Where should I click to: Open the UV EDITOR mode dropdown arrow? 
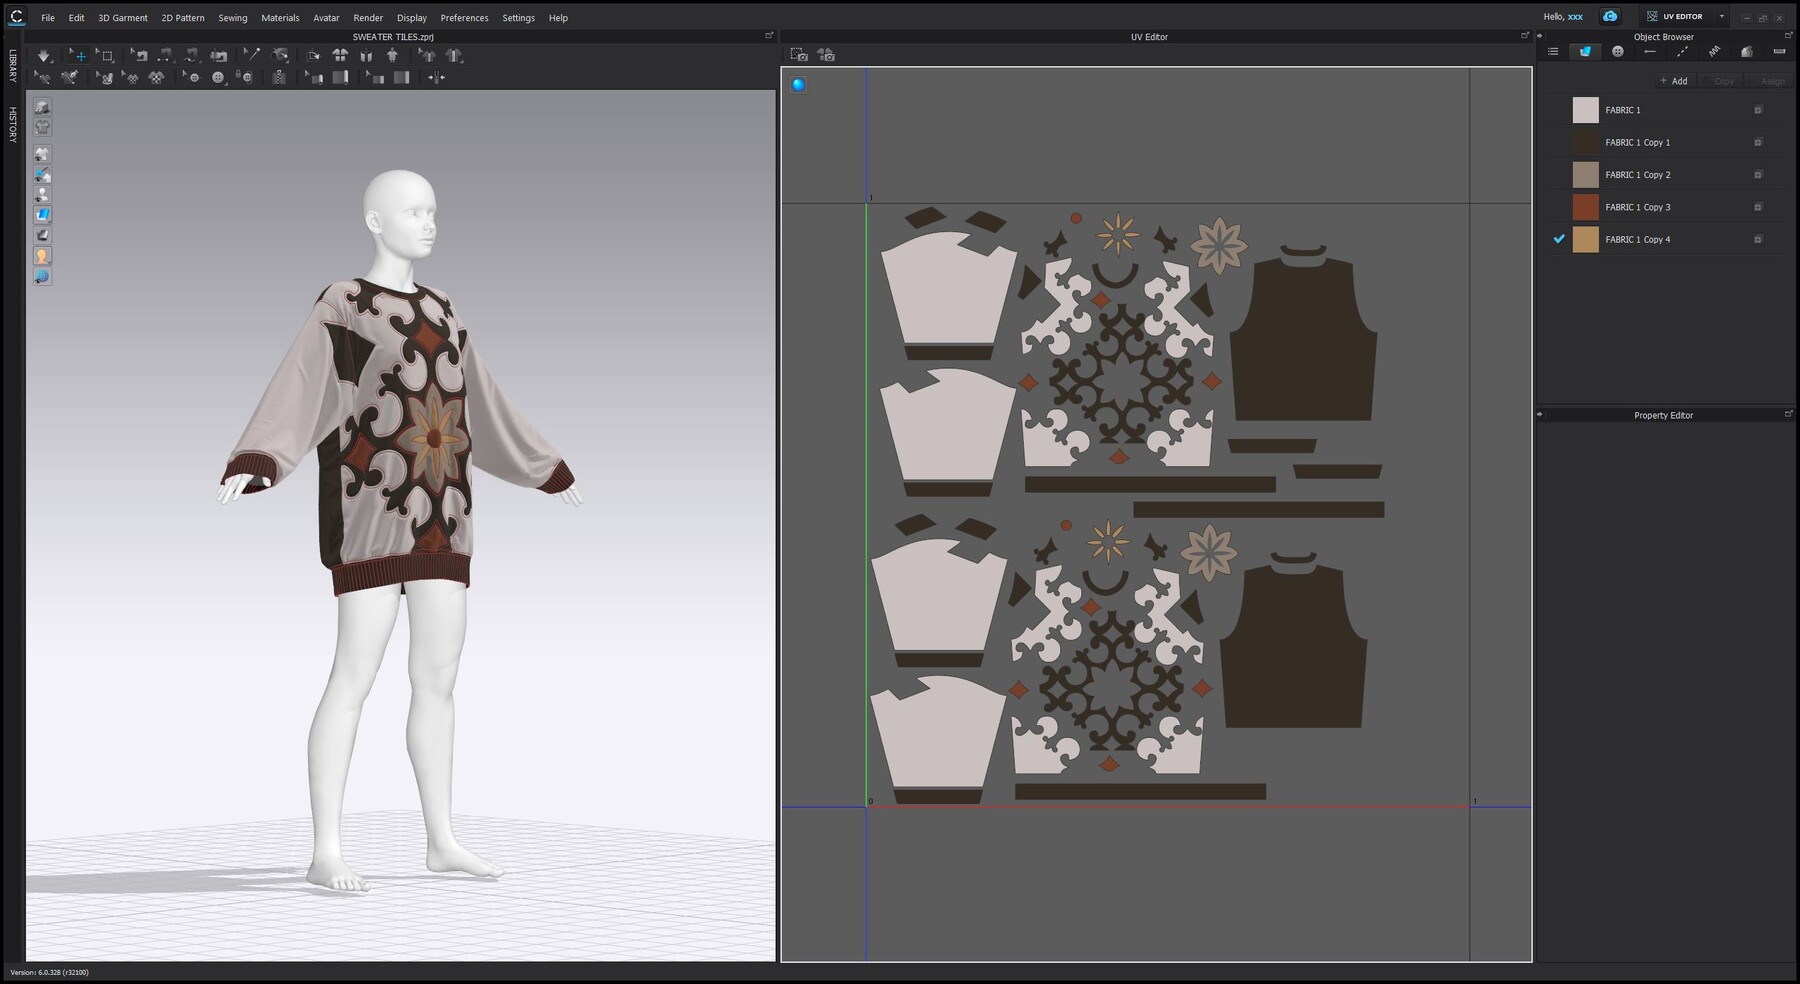1722,16
